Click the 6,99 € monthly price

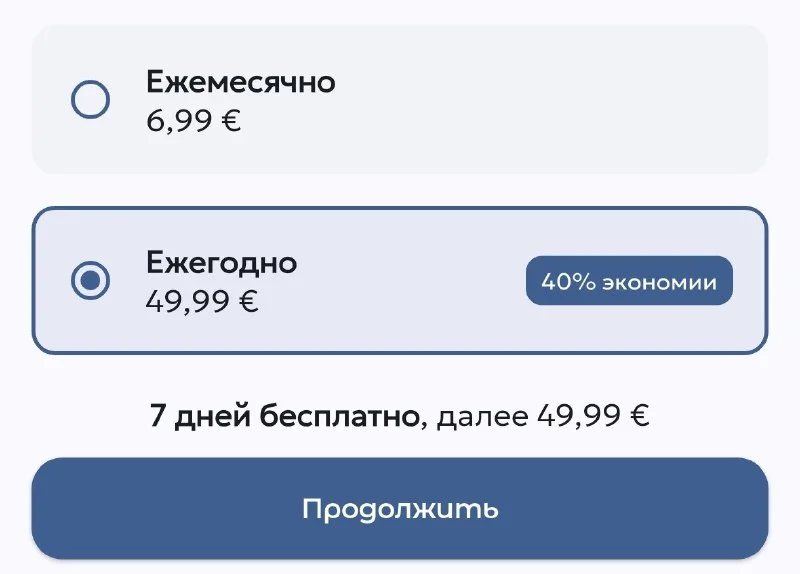click(193, 121)
